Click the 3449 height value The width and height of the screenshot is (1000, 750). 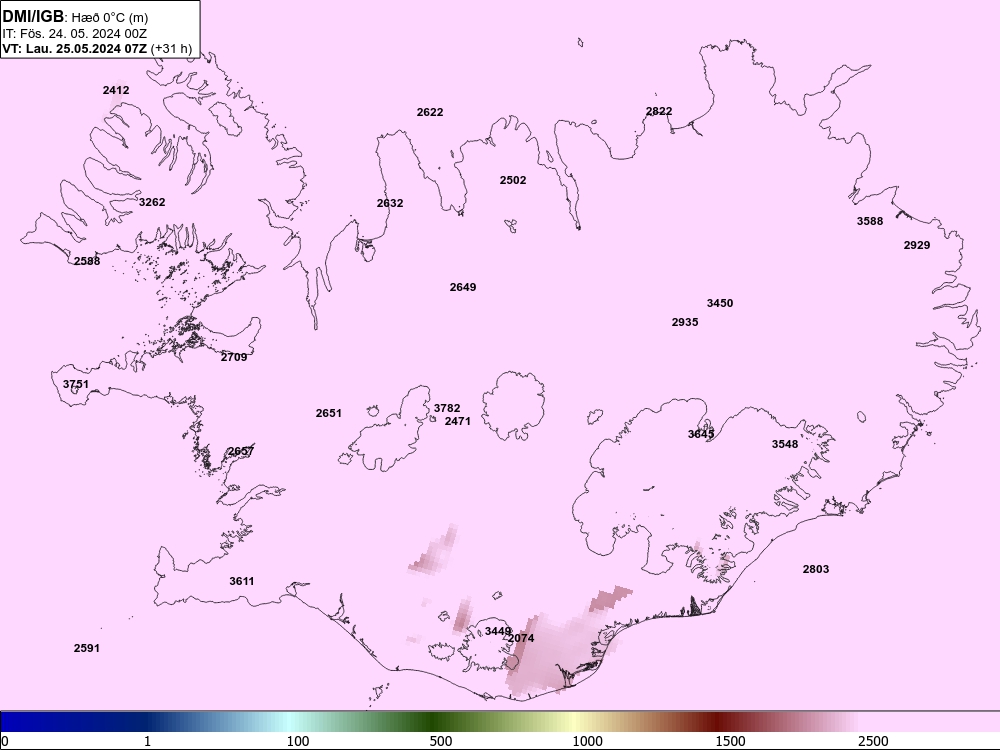(498, 631)
